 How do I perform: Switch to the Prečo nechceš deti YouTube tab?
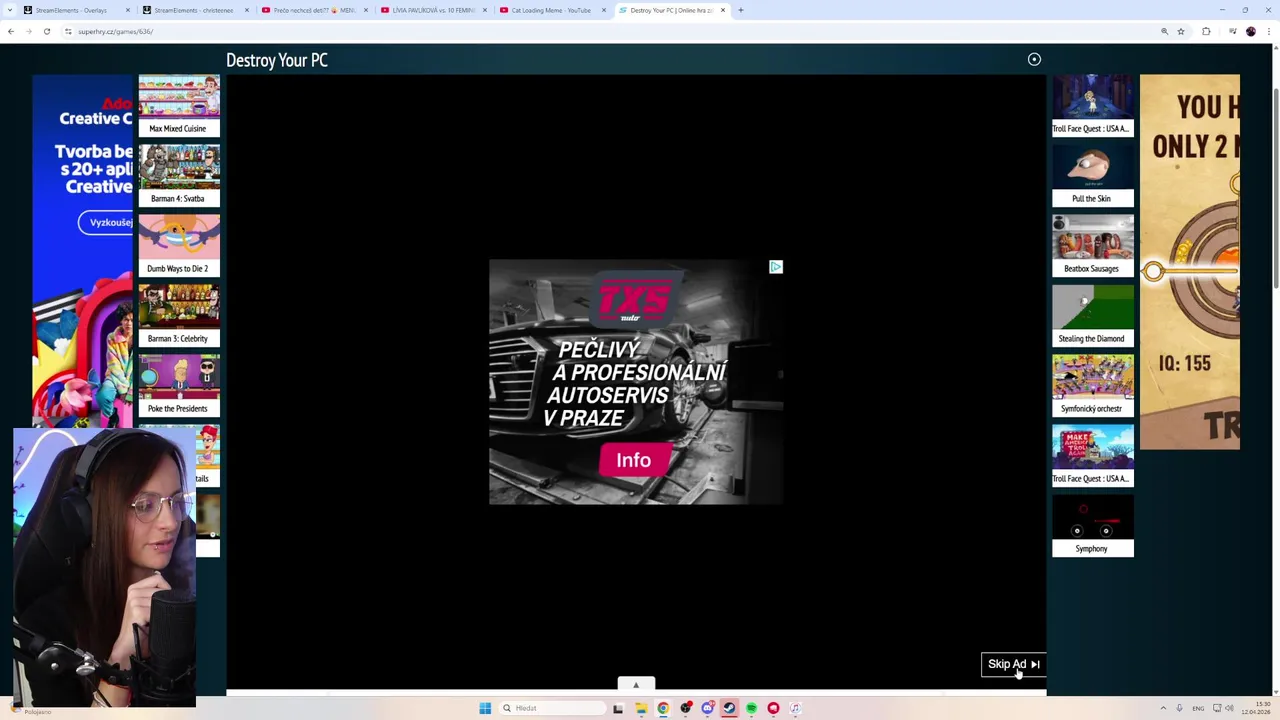point(313,10)
